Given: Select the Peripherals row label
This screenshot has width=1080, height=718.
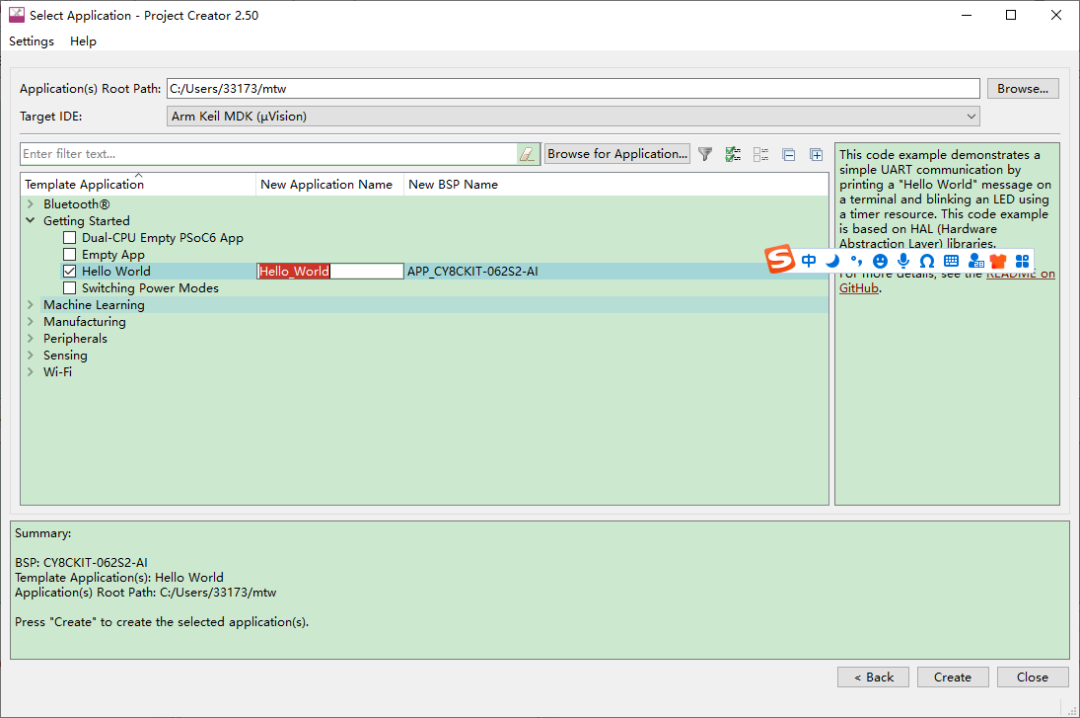Looking at the screenshot, I should pyautogui.click(x=75, y=338).
